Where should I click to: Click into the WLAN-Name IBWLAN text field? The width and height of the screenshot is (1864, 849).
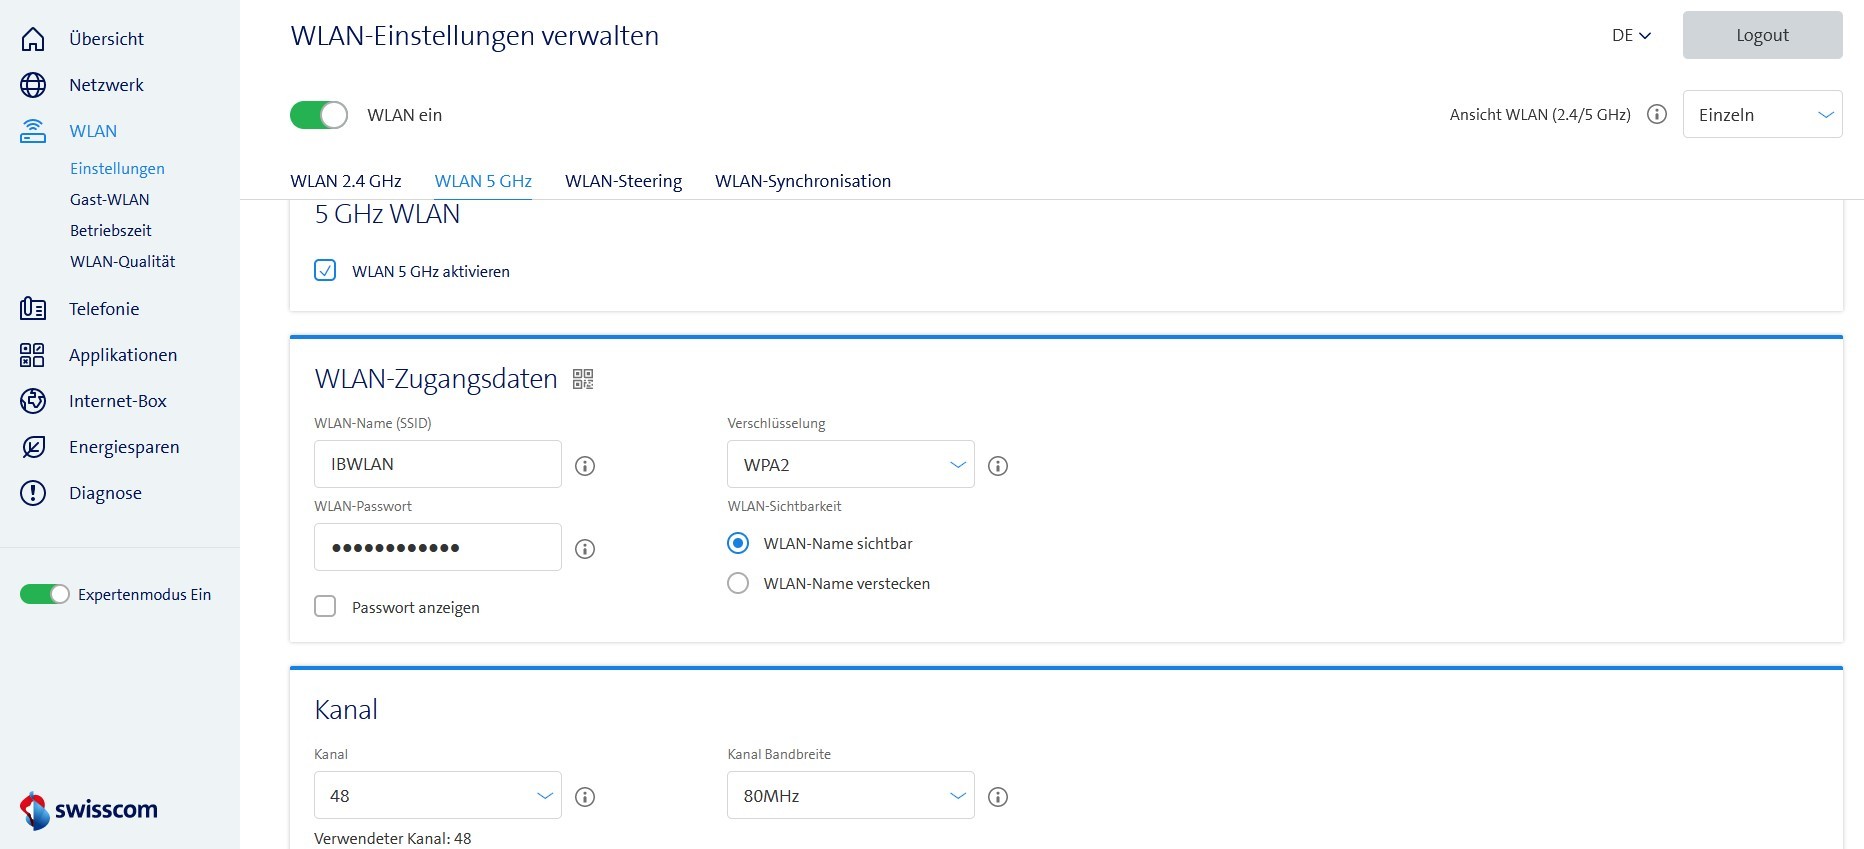(437, 465)
